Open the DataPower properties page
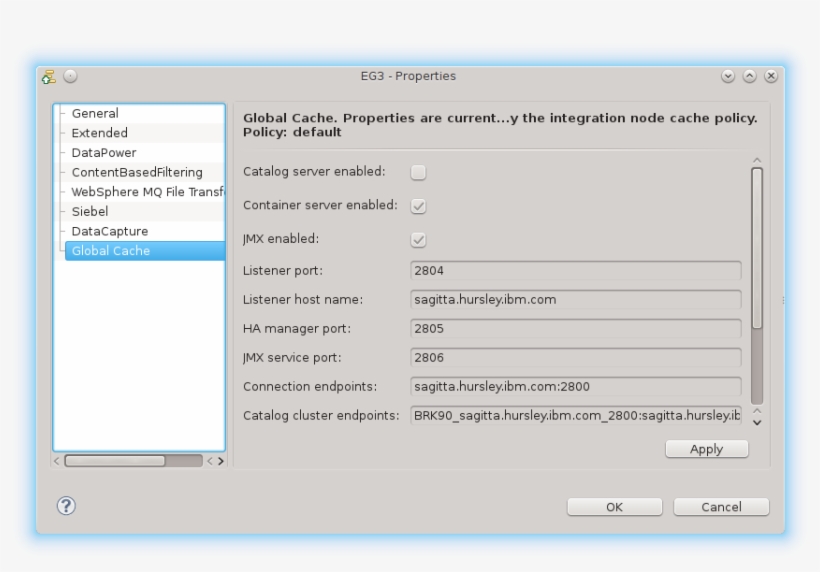Viewport: 820px width, 572px height. [x=103, y=153]
